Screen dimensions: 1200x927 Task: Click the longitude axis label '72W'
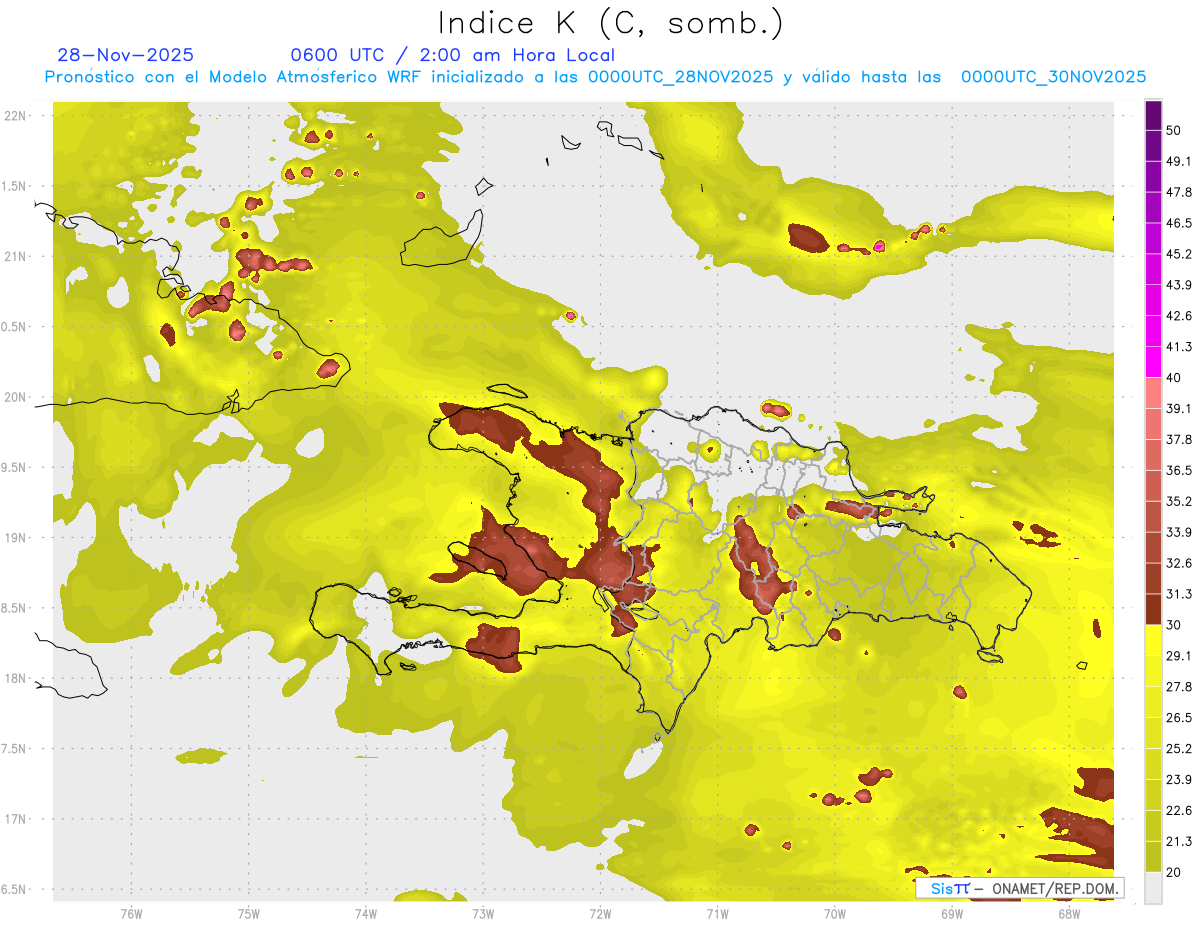pos(600,914)
